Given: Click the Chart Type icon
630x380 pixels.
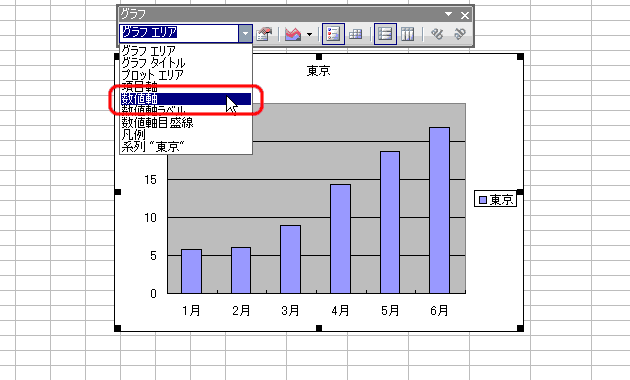Looking at the screenshot, I should pos(293,34).
